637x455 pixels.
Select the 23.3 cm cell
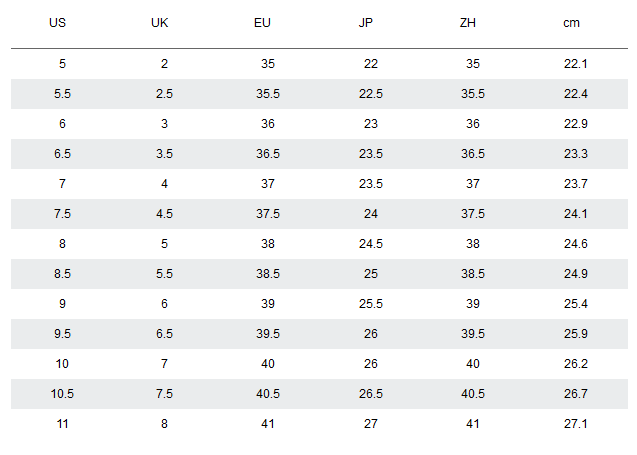click(x=576, y=154)
